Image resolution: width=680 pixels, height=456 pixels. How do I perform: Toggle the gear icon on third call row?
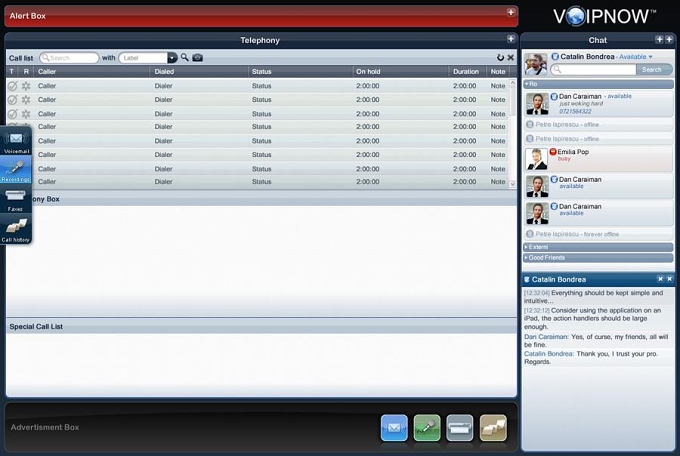coord(26,114)
